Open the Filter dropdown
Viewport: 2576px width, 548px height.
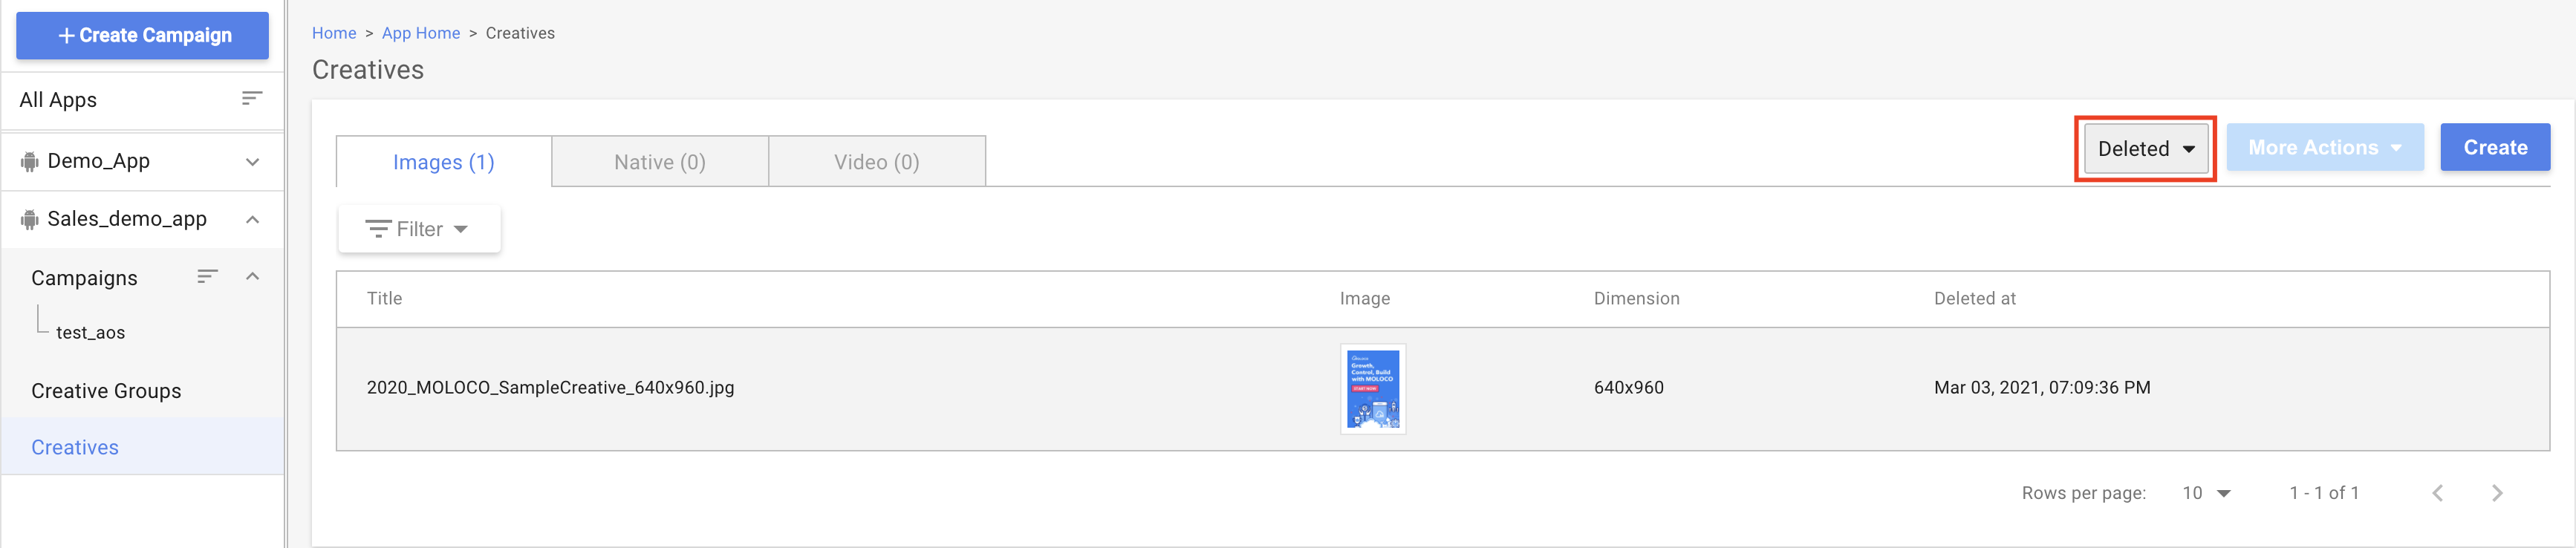pos(418,229)
